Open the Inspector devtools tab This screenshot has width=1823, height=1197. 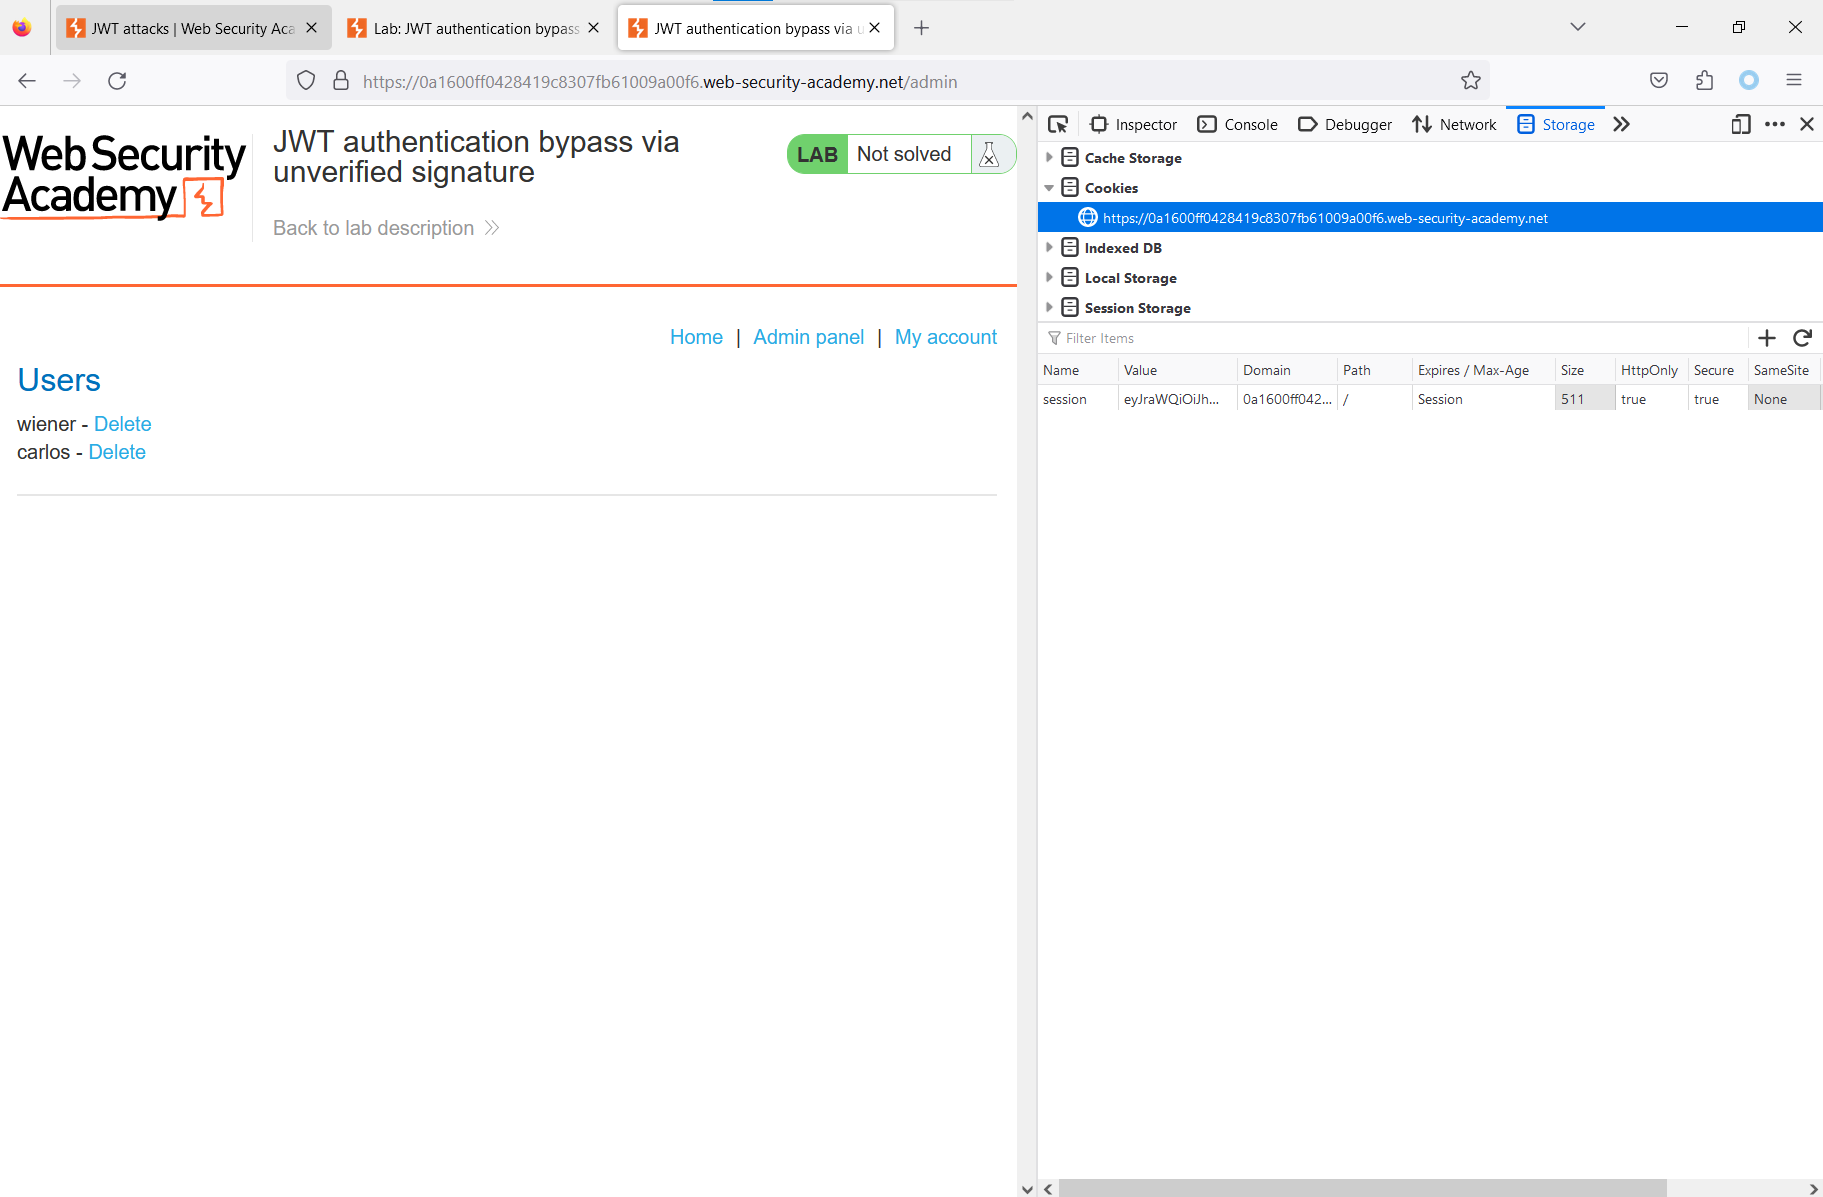[1133, 124]
